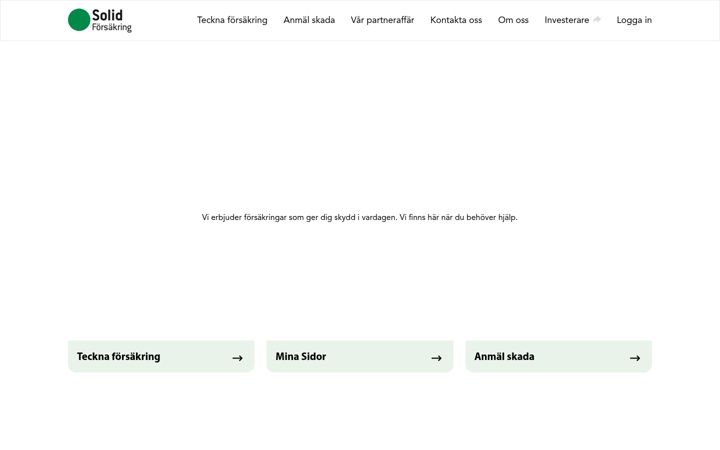Open the Kontakta oss menu item

click(x=456, y=20)
